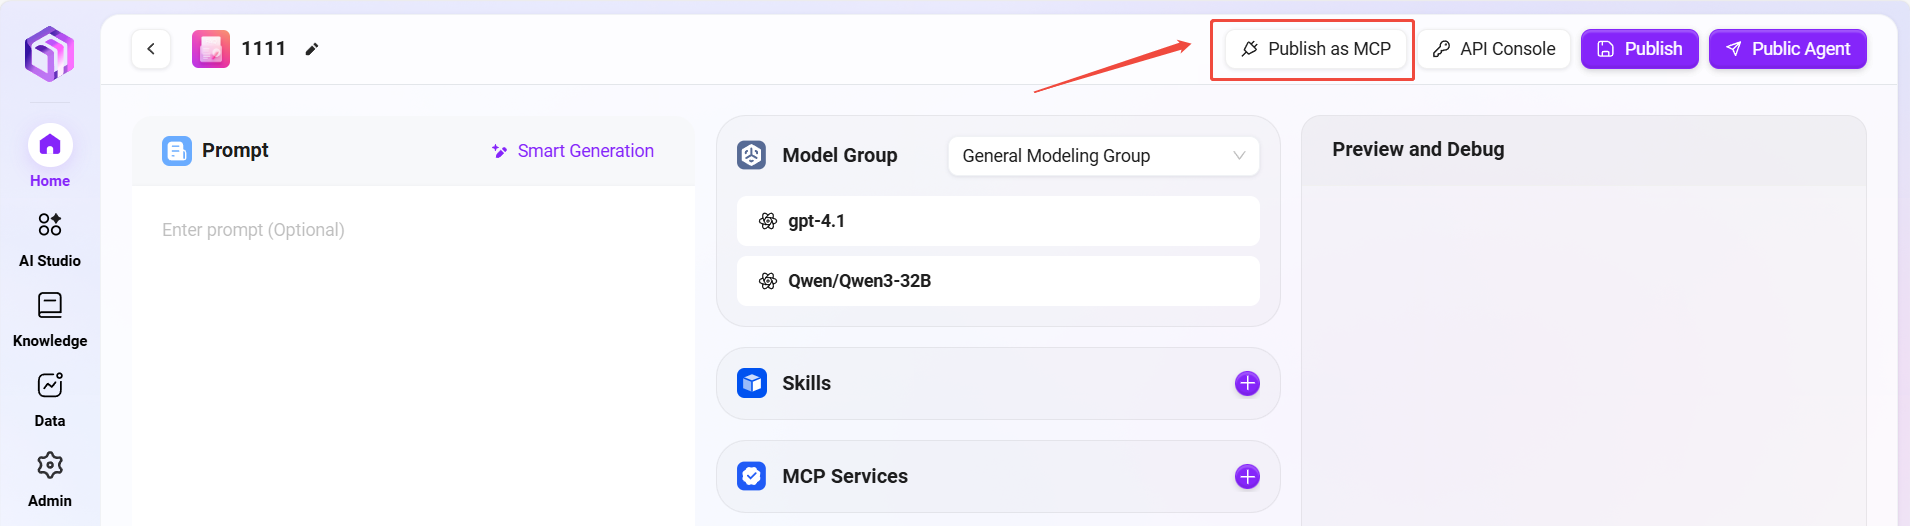Select the gpt-4.1 model entry
This screenshot has width=1910, height=526.
pos(997,221)
